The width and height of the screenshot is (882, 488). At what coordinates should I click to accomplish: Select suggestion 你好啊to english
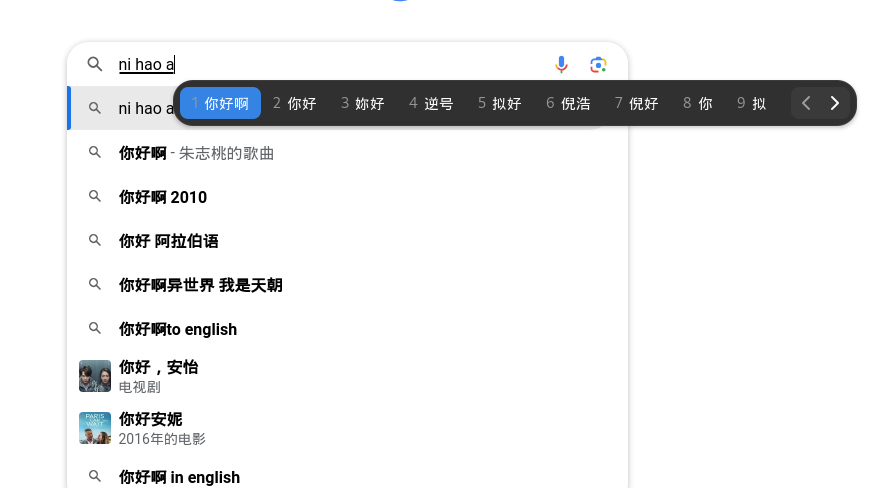pos(348,329)
